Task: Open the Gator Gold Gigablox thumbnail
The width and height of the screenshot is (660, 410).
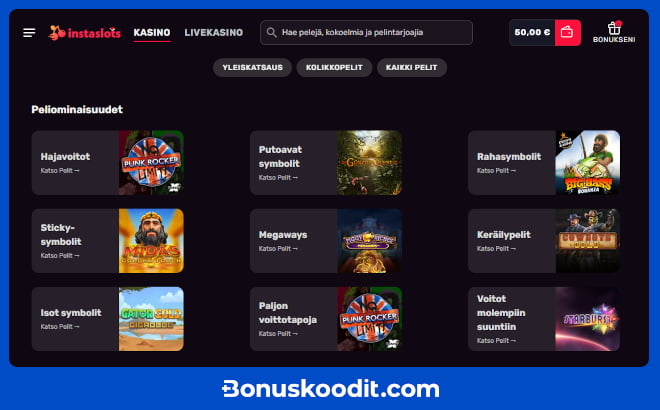Action: (x=151, y=319)
